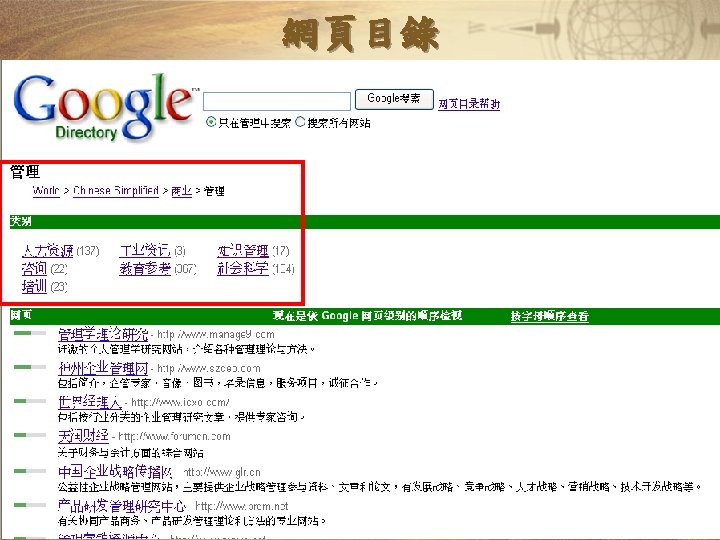Open the result linking to szceo.com

(103, 368)
